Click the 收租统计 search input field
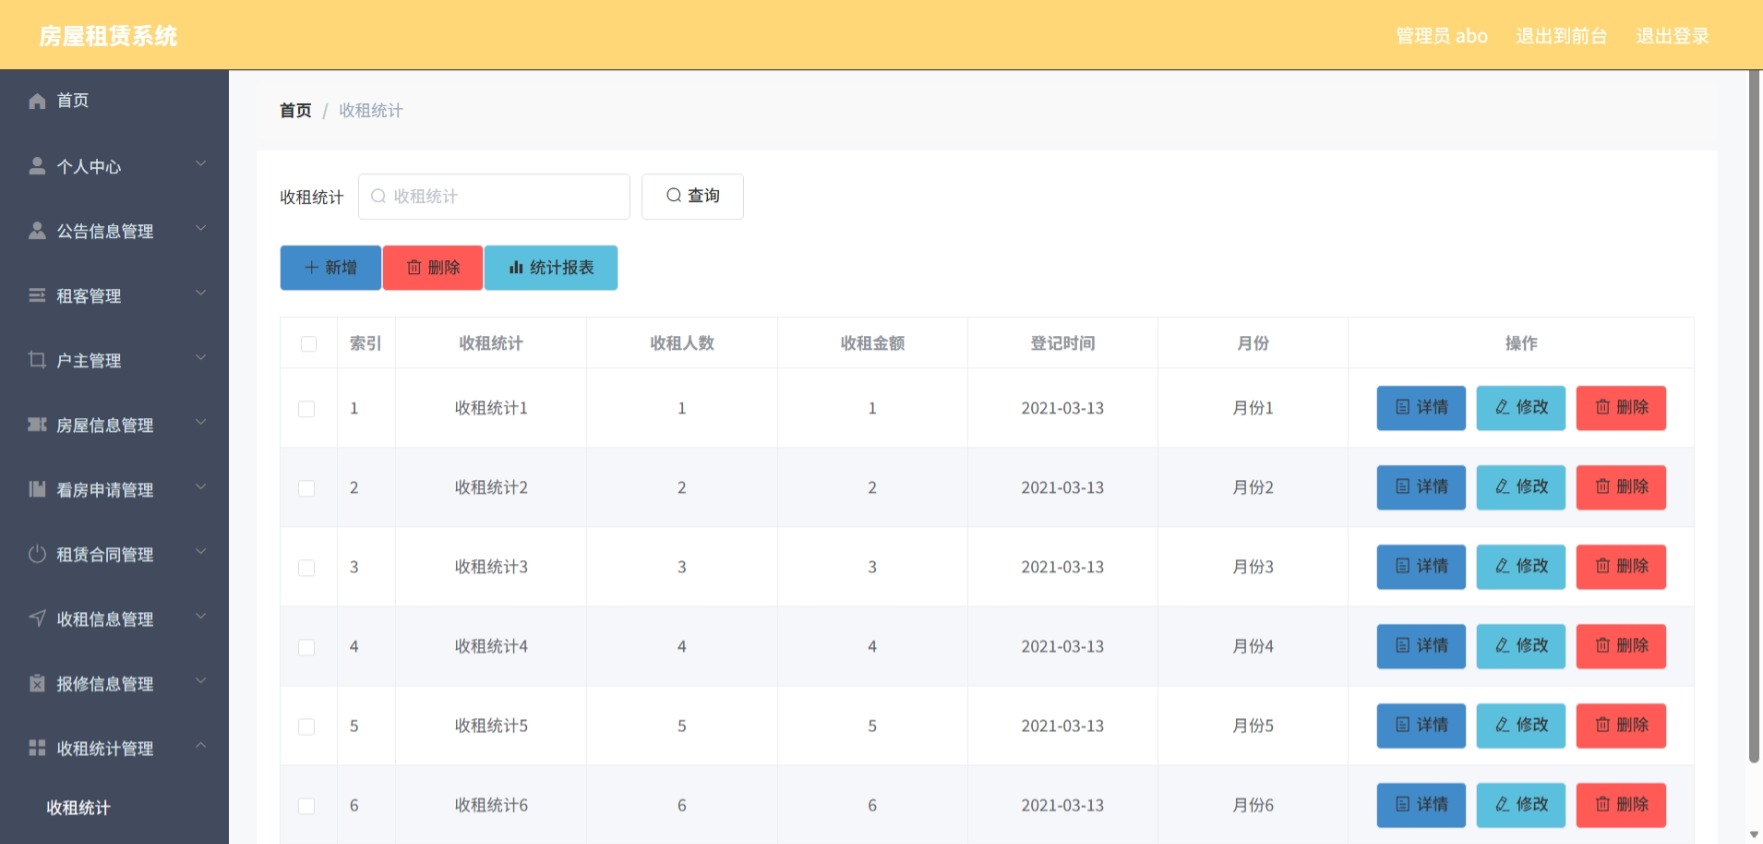Viewport: 1763px width, 844px height. pyautogui.click(x=494, y=196)
